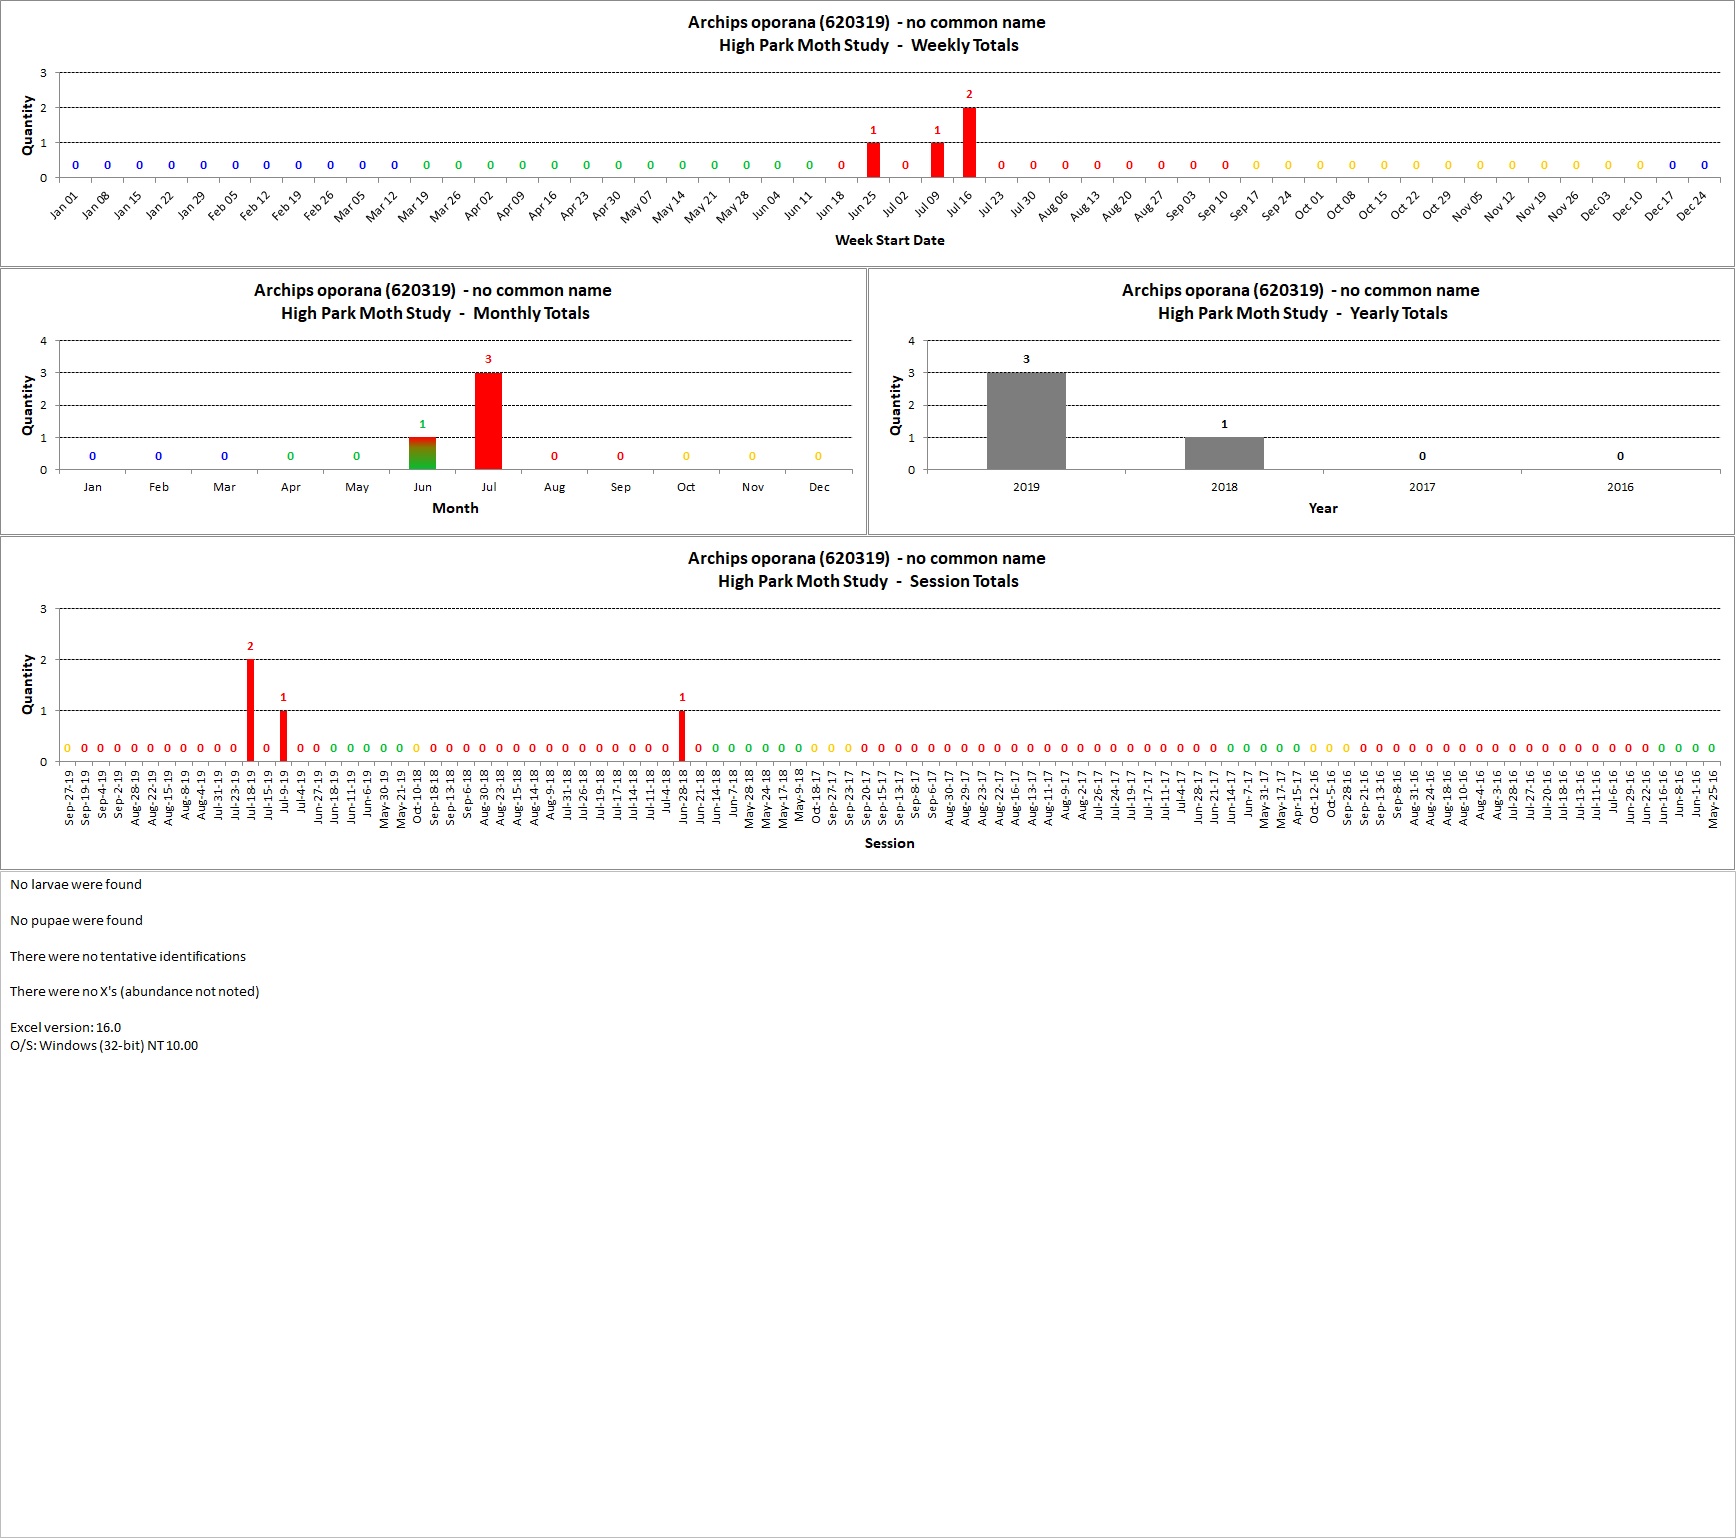The height and width of the screenshot is (1538, 1736).
Task: Click the green-red June monthly bar
Action: (x=422, y=453)
